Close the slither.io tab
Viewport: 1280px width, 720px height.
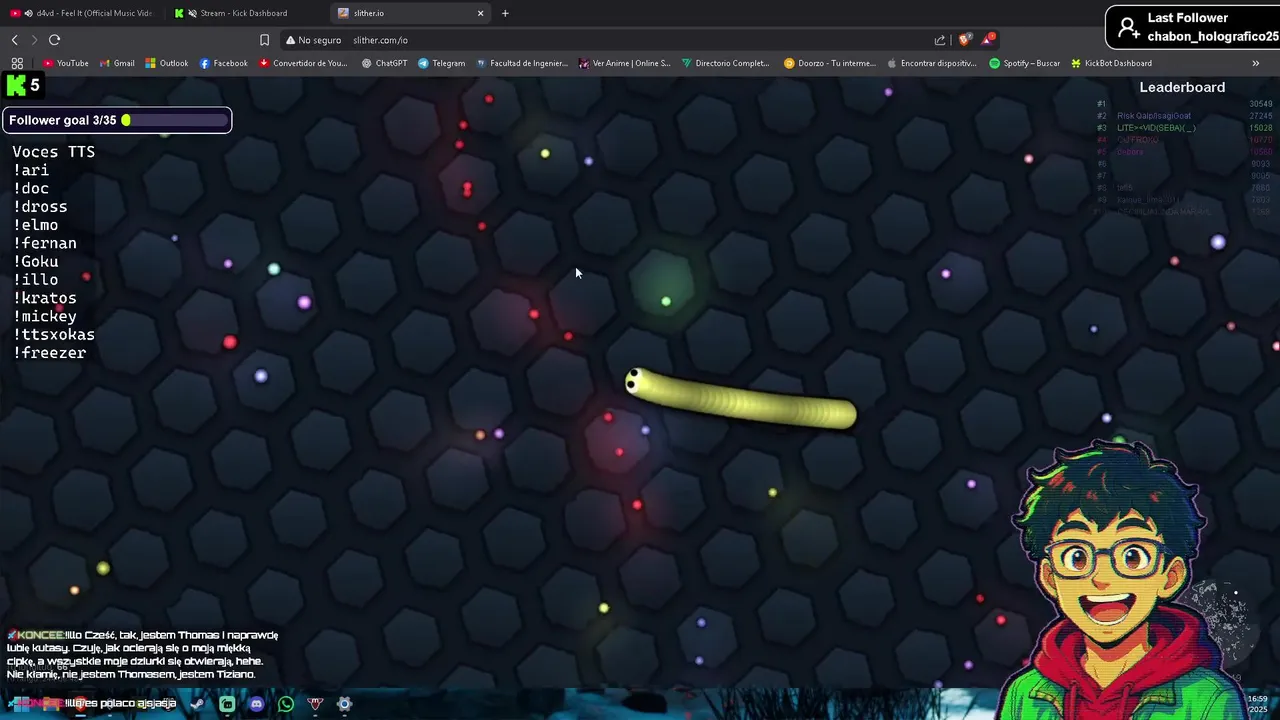pos(480,13)
